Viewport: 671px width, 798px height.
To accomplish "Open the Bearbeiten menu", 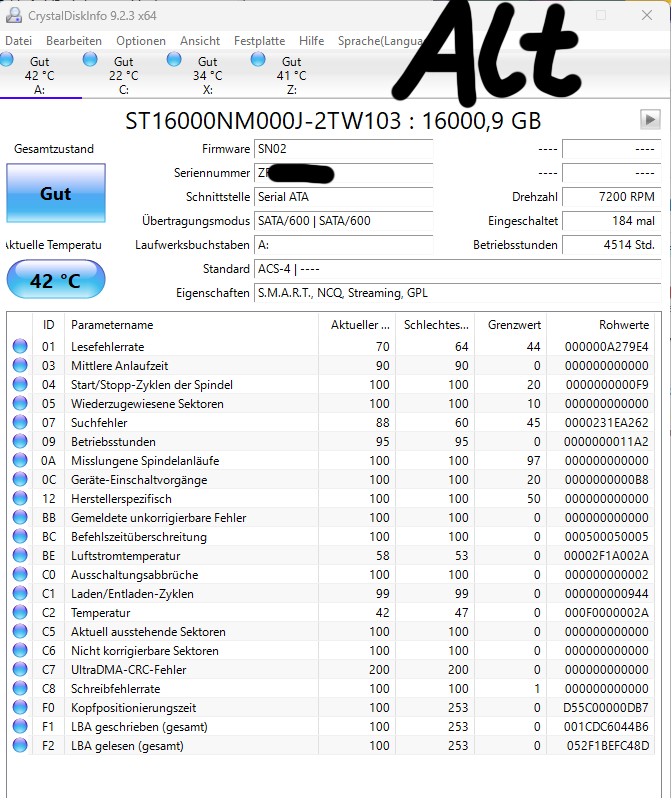I will tap(74, 41).
